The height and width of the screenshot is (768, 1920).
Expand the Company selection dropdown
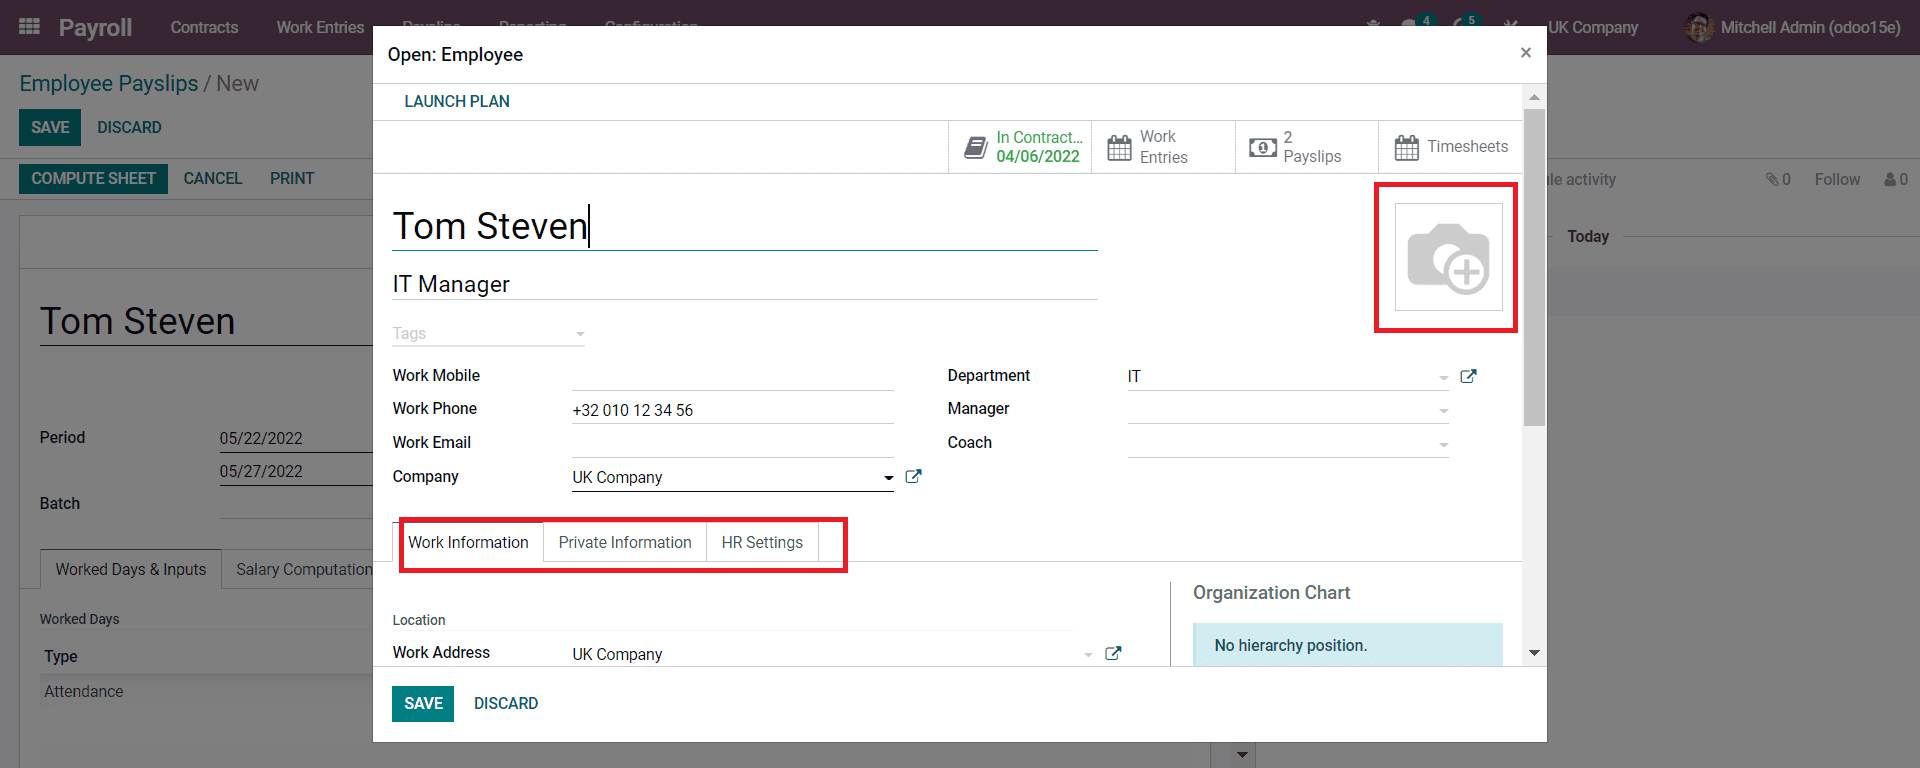[888, 478]
